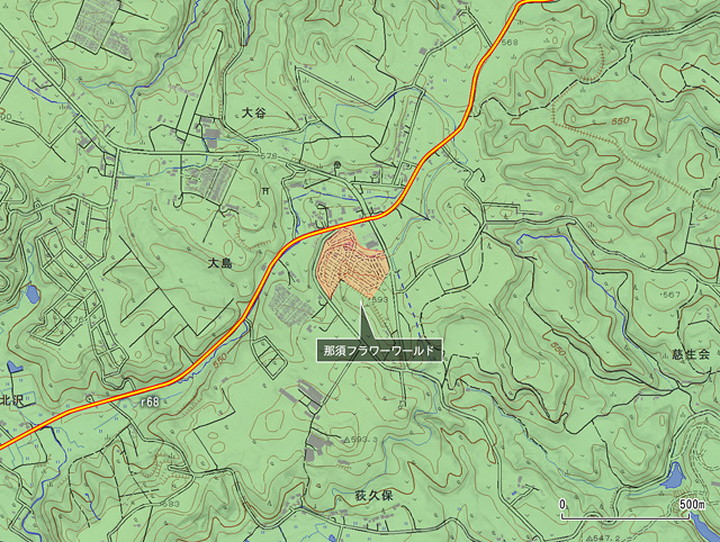Open the 那須フラワーワールド callout label

(379, 351)
